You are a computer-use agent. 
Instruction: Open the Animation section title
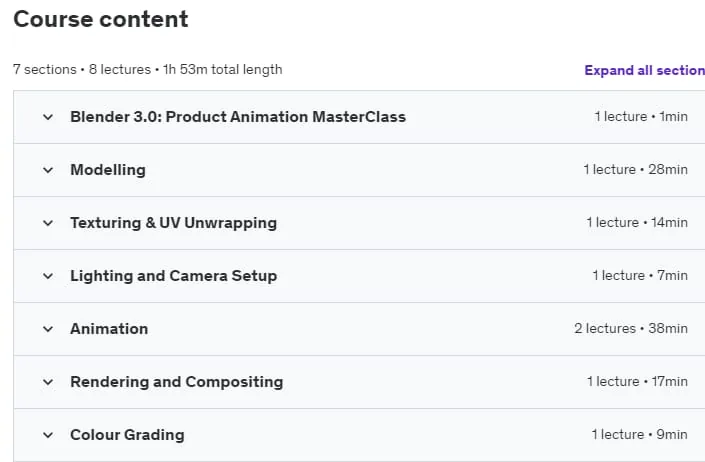point(109,329)
